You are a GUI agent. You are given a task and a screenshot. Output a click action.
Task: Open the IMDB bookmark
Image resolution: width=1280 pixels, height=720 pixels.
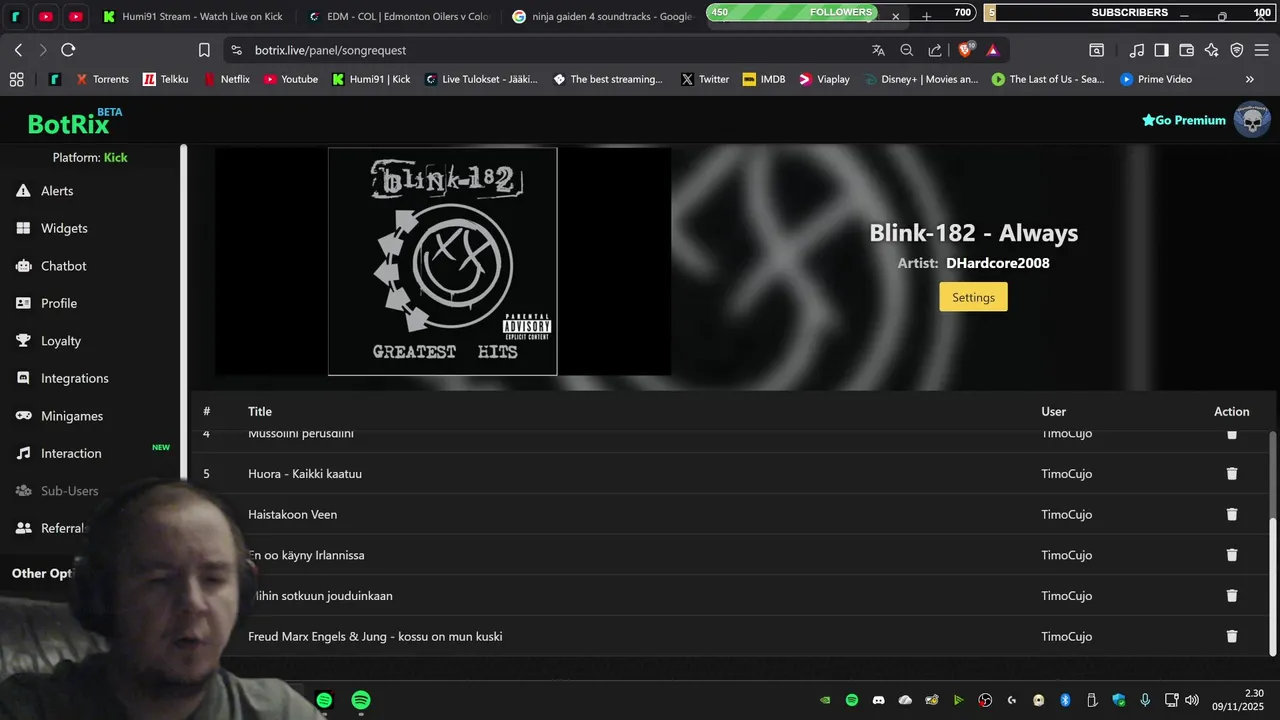pos(764,79)
